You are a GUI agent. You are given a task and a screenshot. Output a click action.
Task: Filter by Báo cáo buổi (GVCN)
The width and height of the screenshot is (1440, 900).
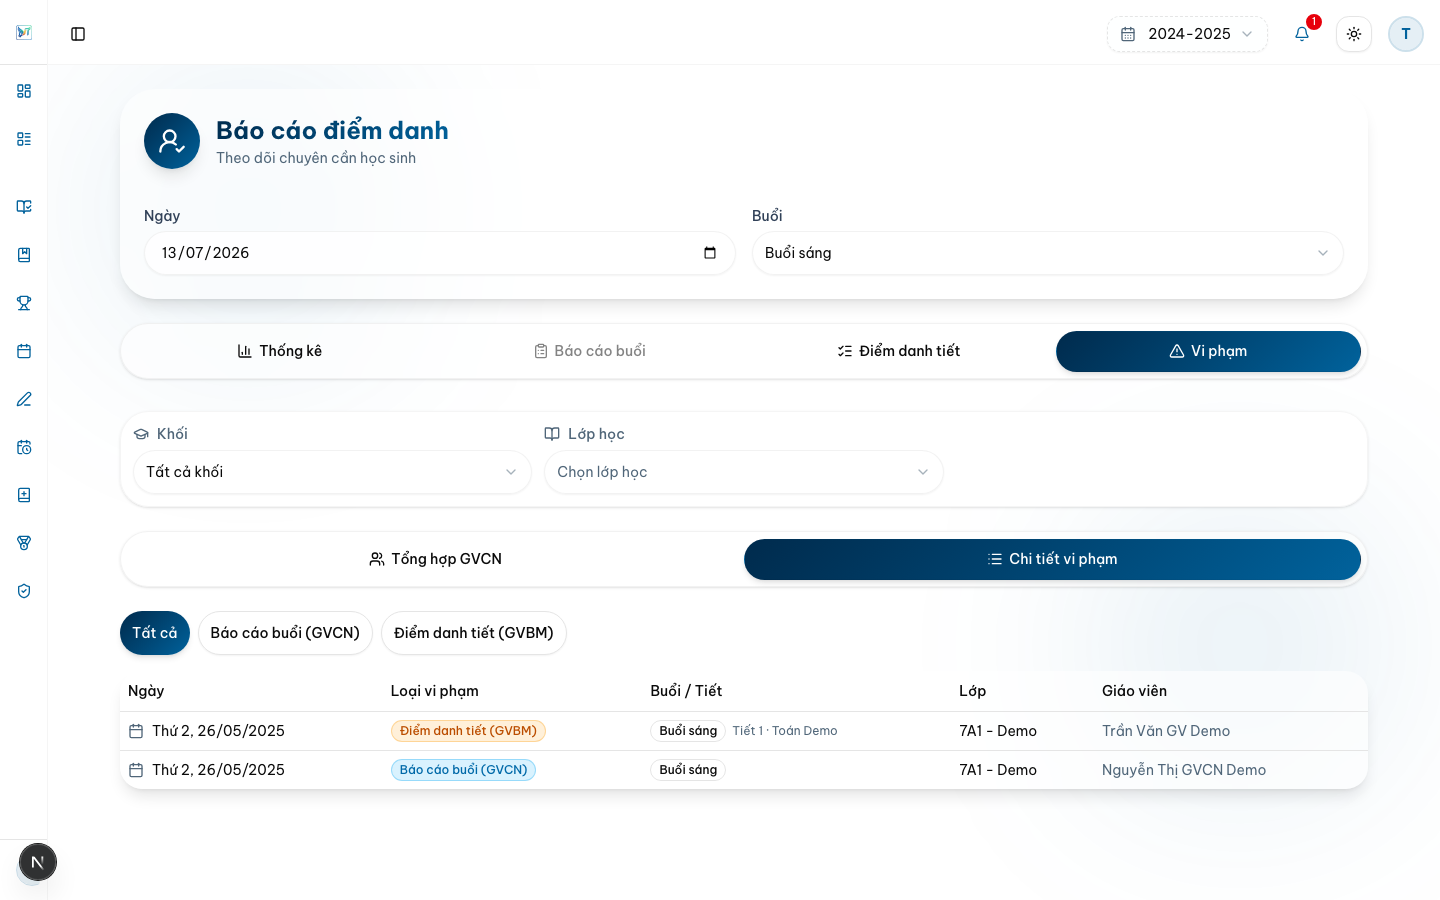click(x=285, y=633)
